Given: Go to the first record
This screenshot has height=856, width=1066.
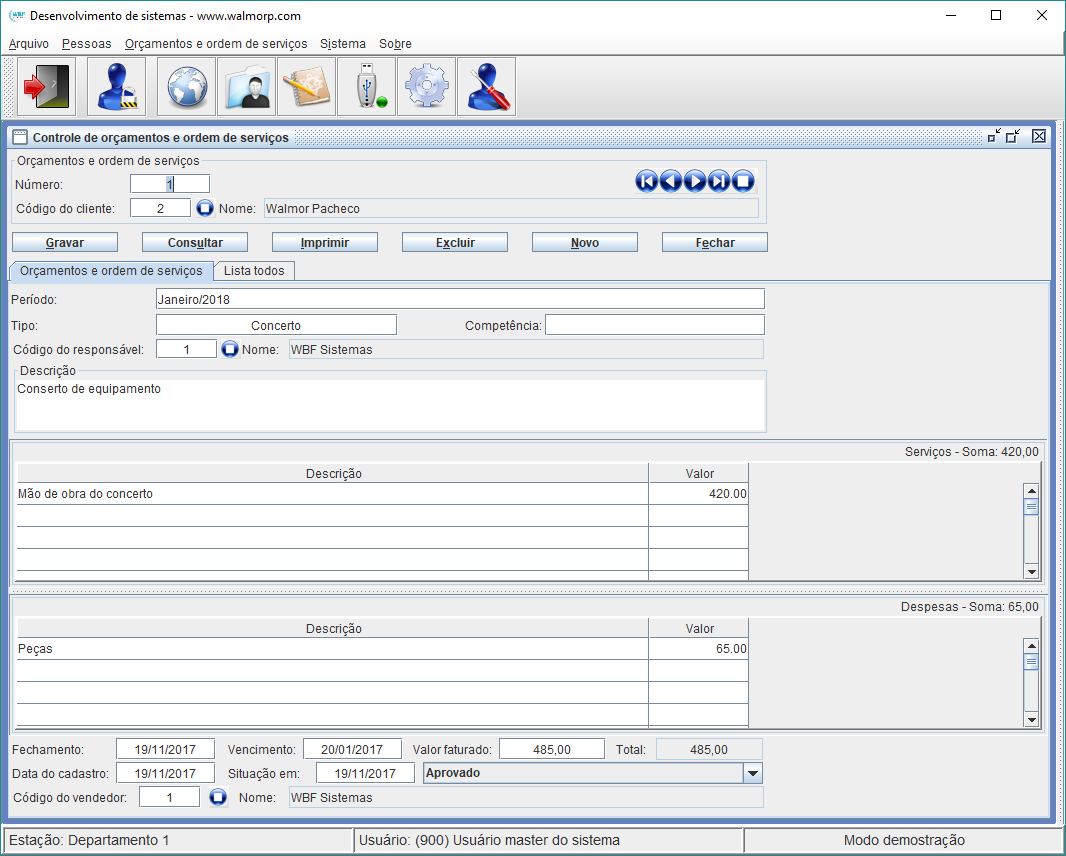Looking at the screenshot, I should coord(646,181).
